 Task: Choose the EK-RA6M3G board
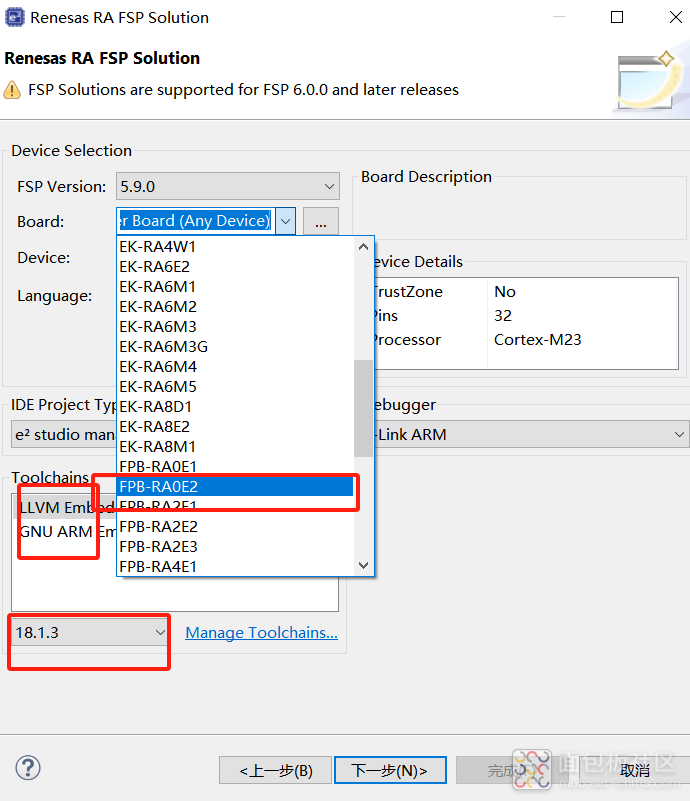click(163, 347)
